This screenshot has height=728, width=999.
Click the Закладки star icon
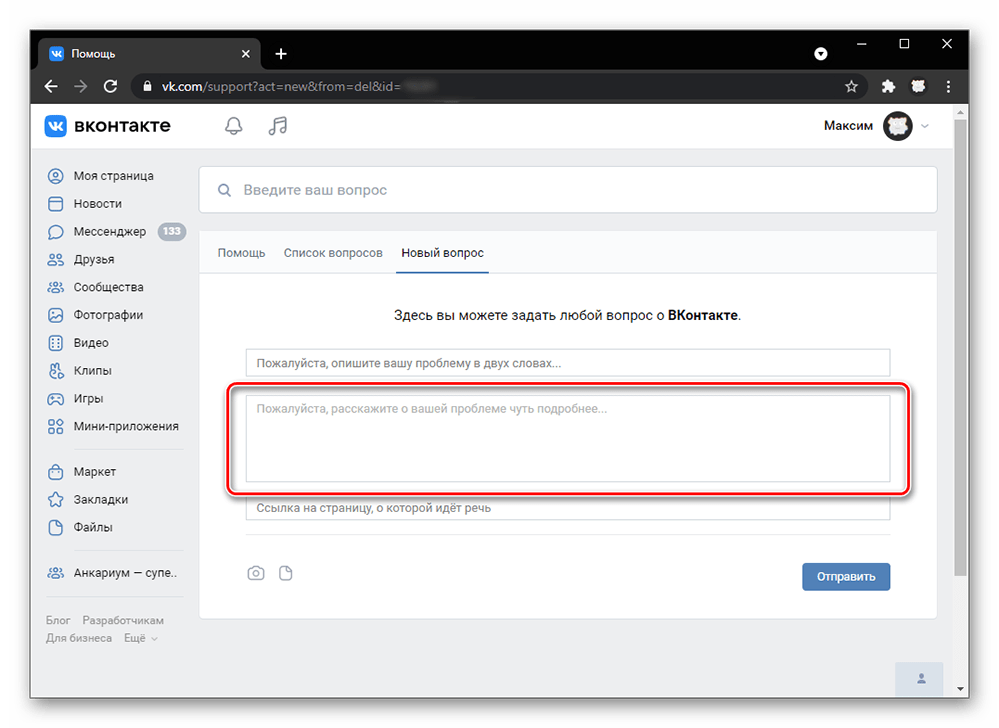coord(55,499)
